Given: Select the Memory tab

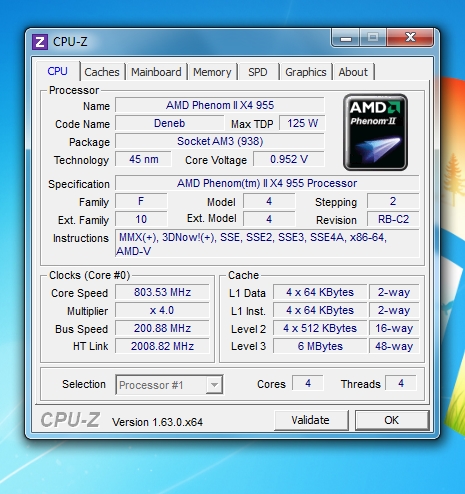Looking at the screenshot, I should pyautogui.click(x=212, y=72).
